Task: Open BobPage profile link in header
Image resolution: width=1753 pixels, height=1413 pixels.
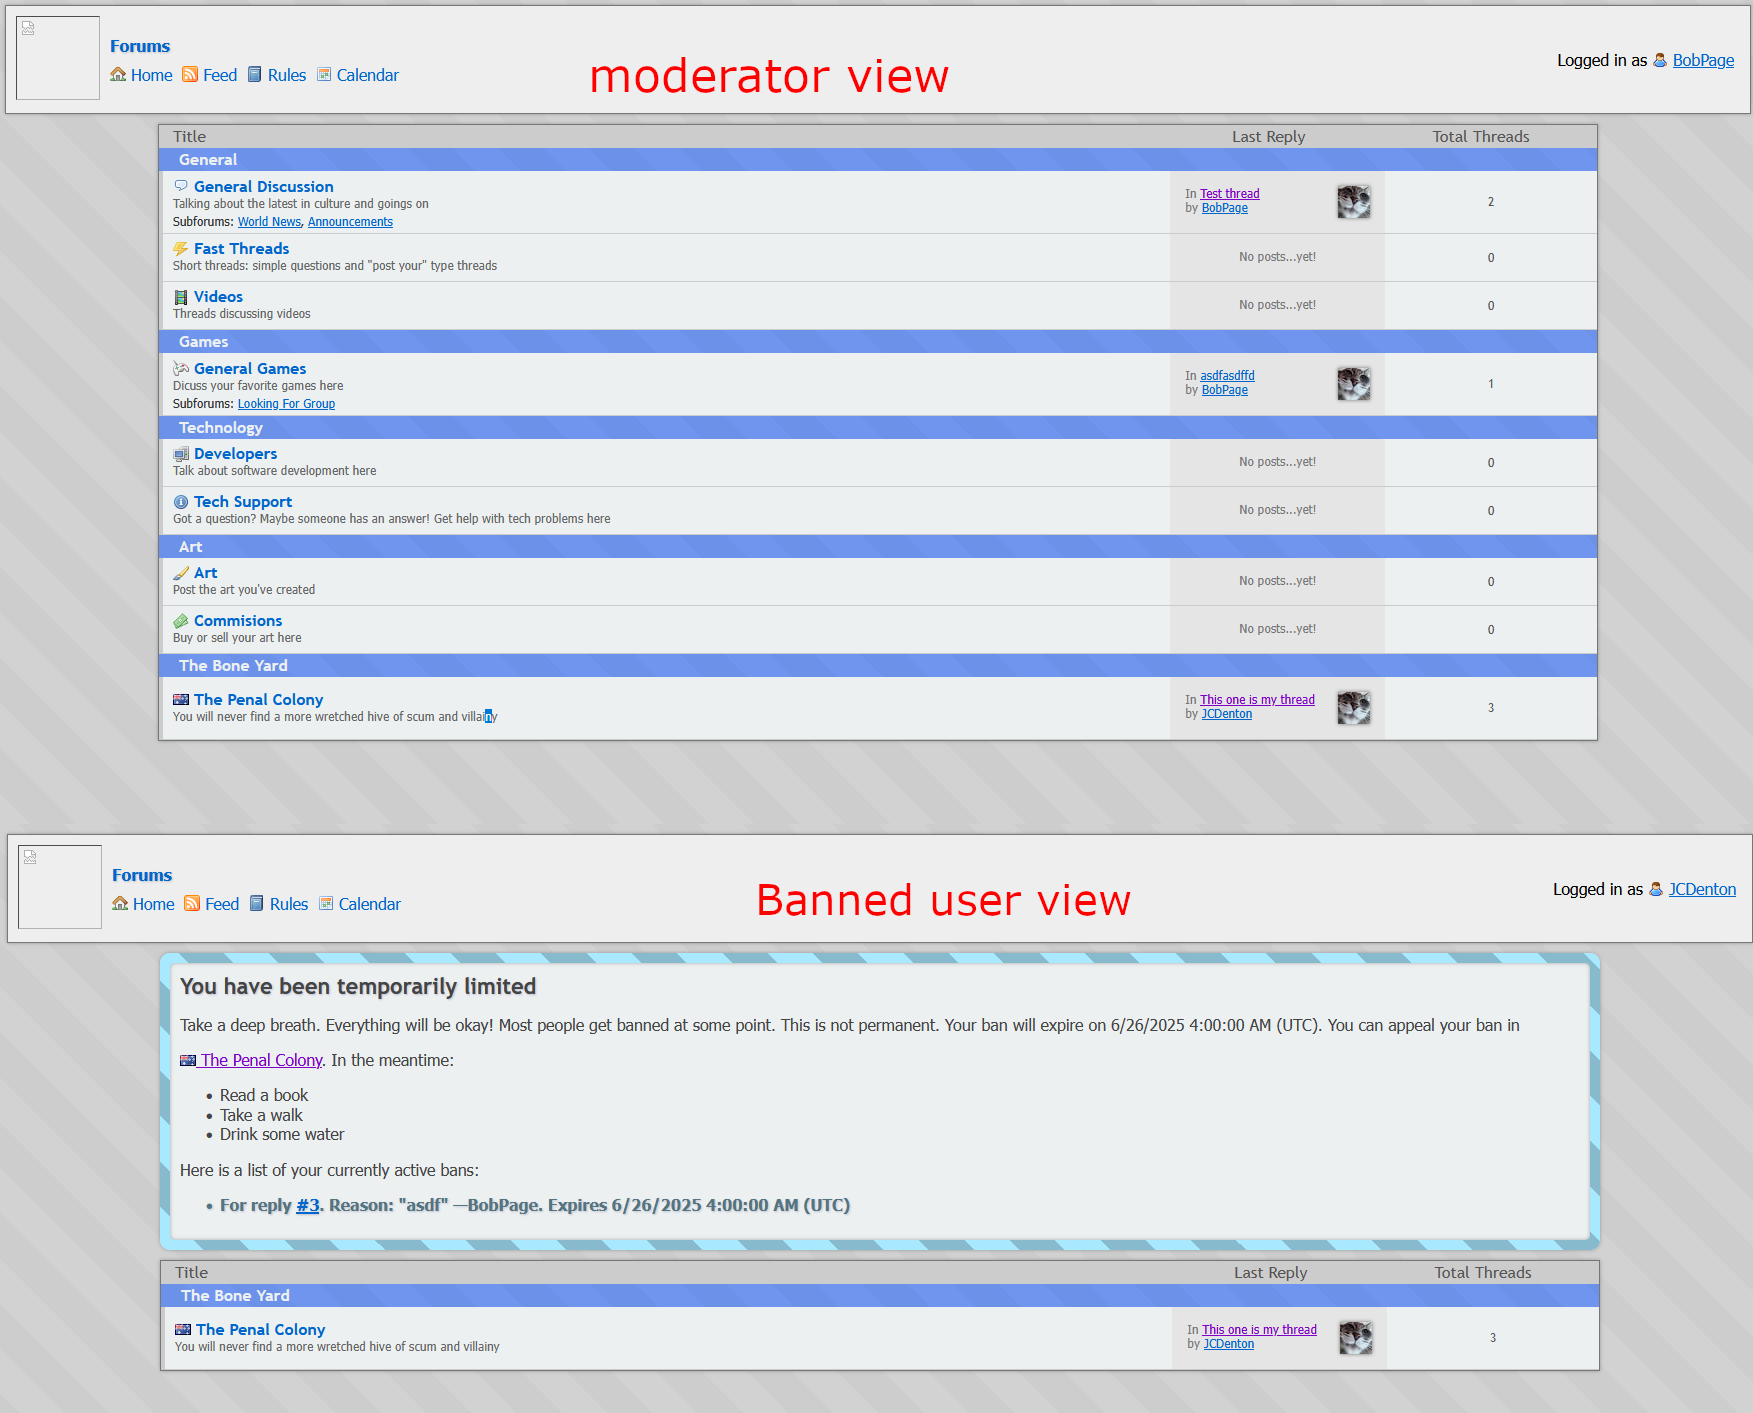Action: (1704, 61)
